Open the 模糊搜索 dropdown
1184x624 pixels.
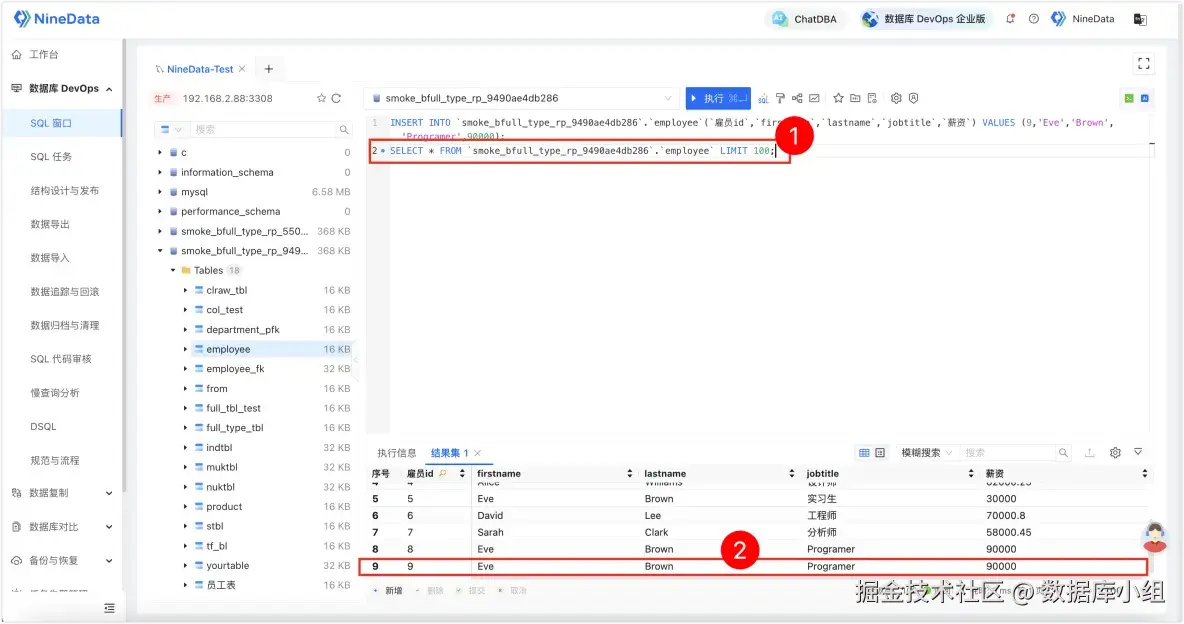pyautogui.click(x=926, y=452)
